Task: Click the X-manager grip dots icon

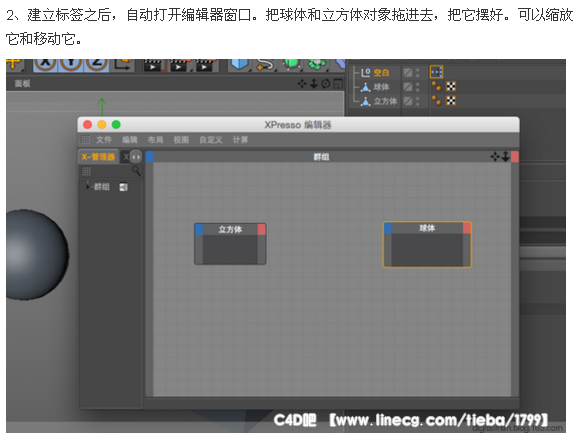Action: 86,171
